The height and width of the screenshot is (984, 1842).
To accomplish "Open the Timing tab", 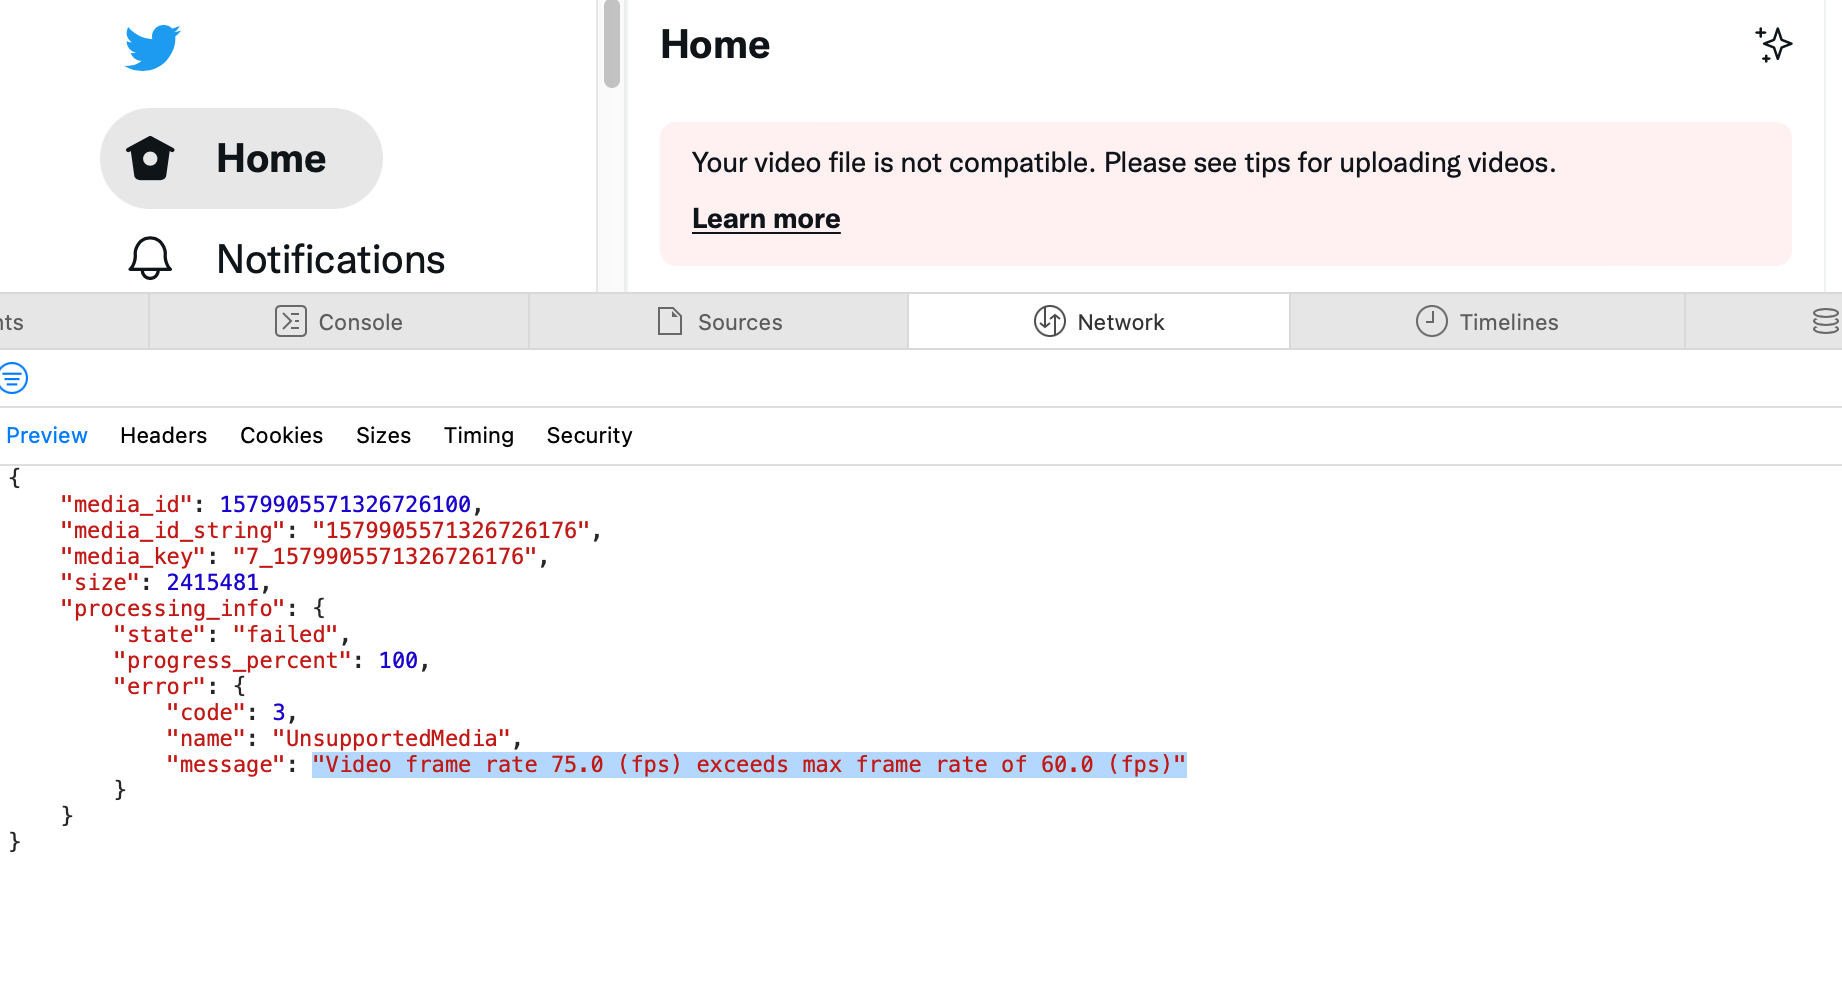I will coord(478,436).
